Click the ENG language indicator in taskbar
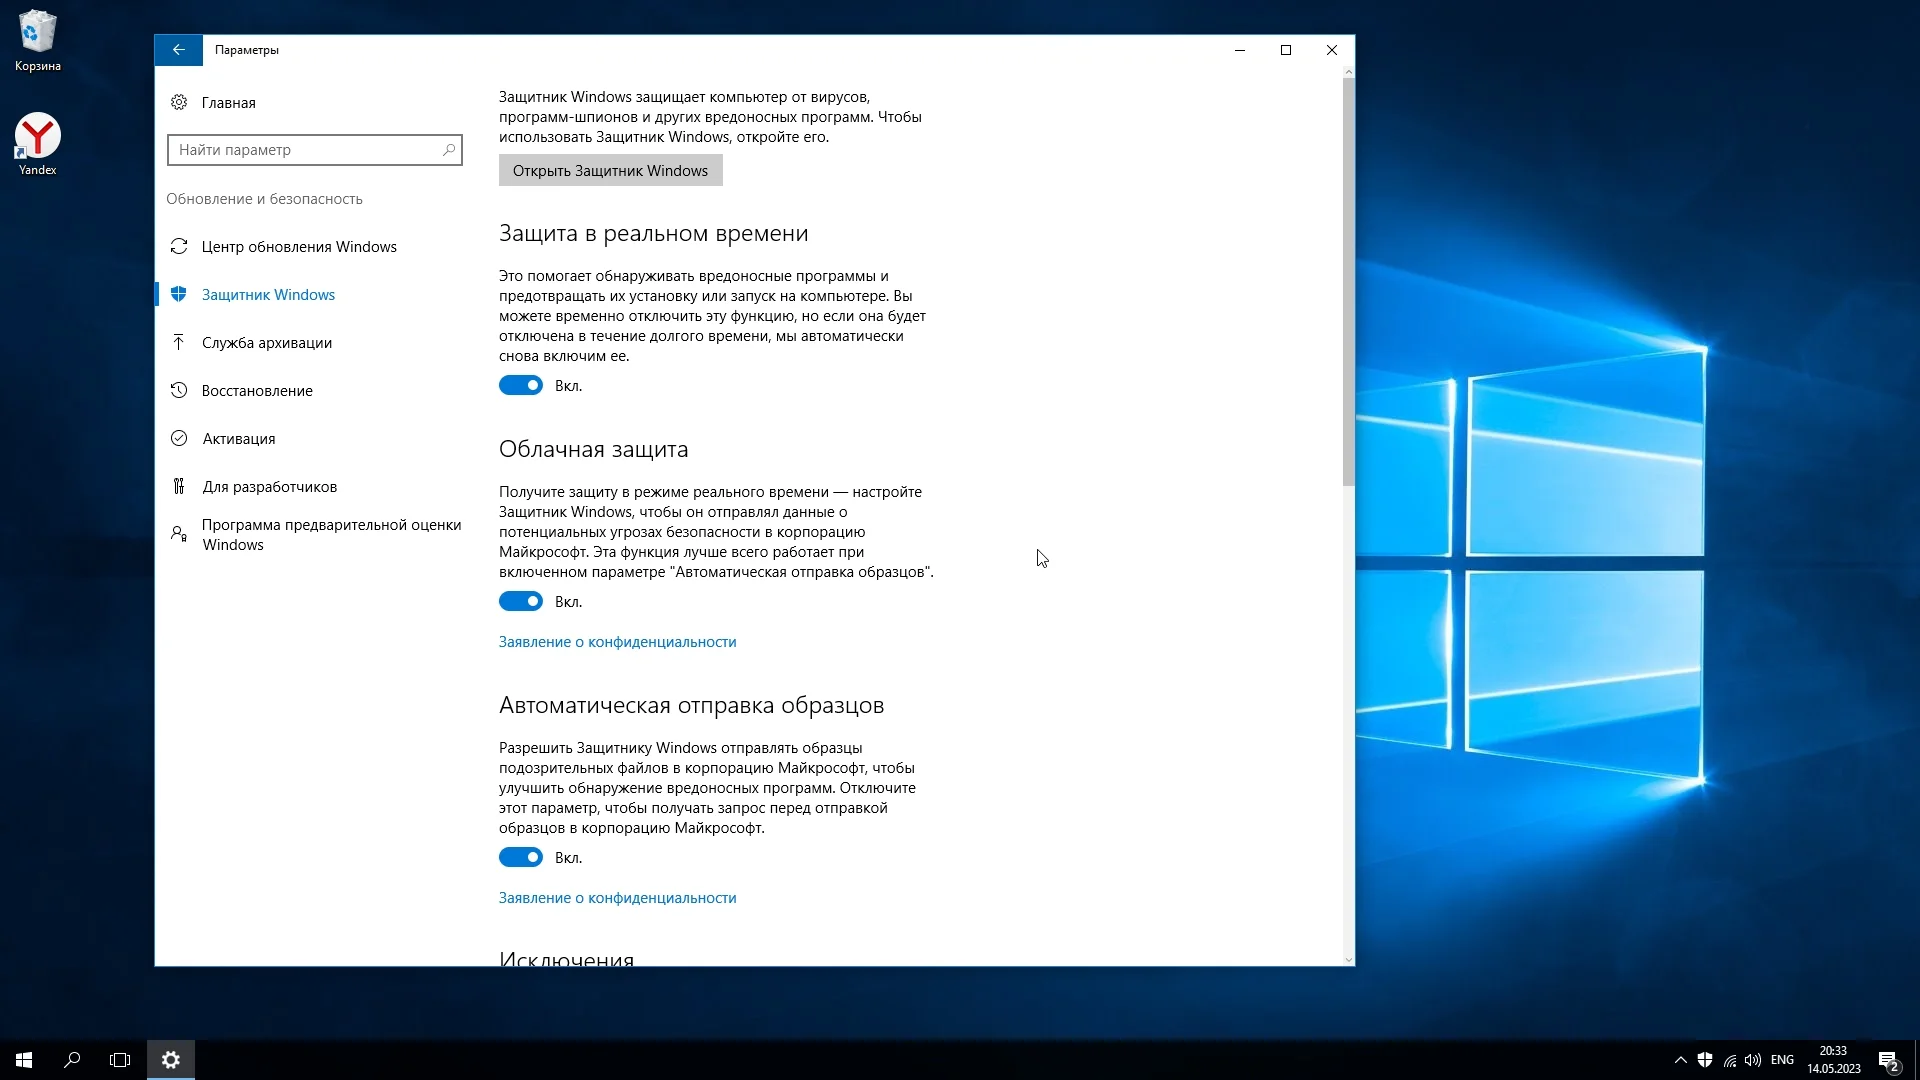Image resolution: width=1920 pixels, height=1080 pixels. point(1782,1060)
